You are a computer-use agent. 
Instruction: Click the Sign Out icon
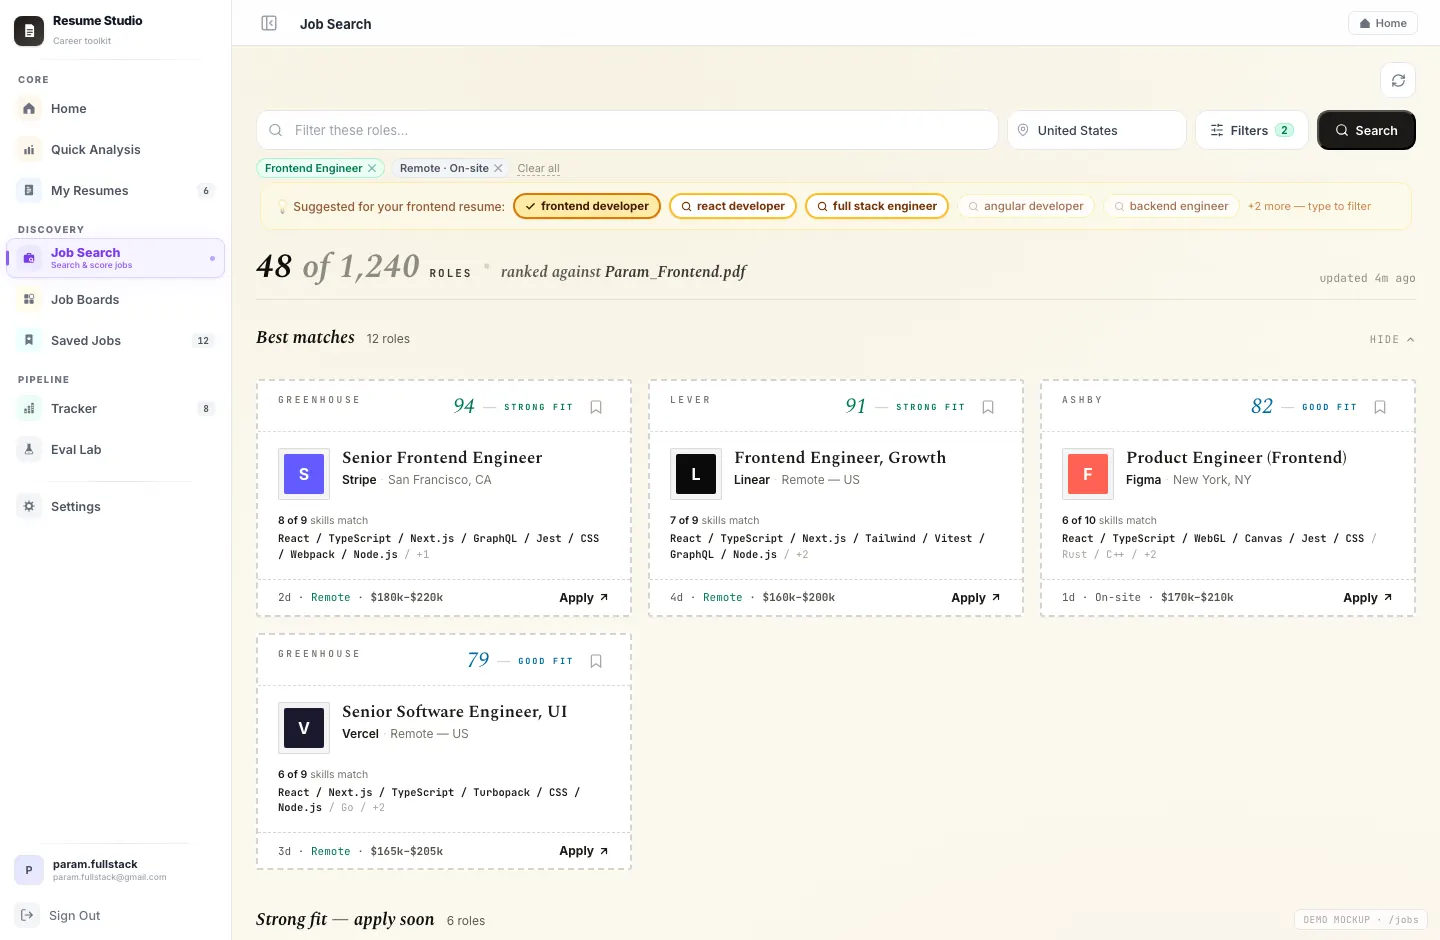point(27,915)
